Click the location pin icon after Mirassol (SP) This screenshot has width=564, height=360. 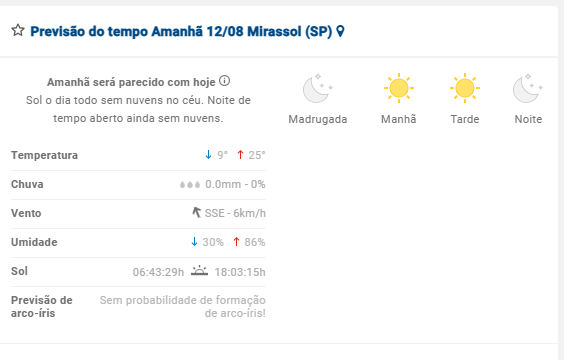tap(340, 31)
